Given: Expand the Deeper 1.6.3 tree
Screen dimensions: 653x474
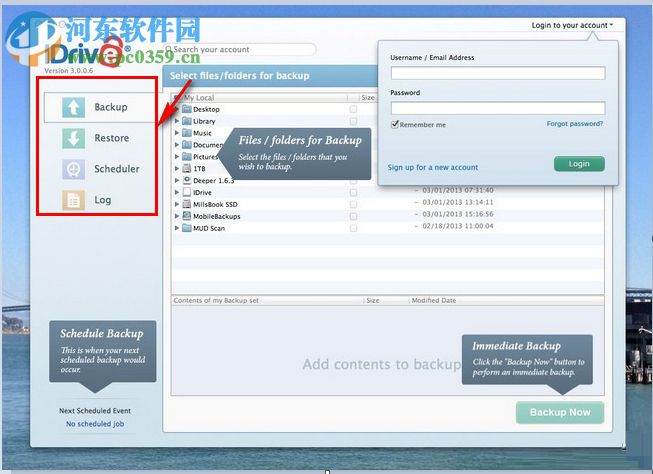Looking at the screenshot, I should (177, 180).
